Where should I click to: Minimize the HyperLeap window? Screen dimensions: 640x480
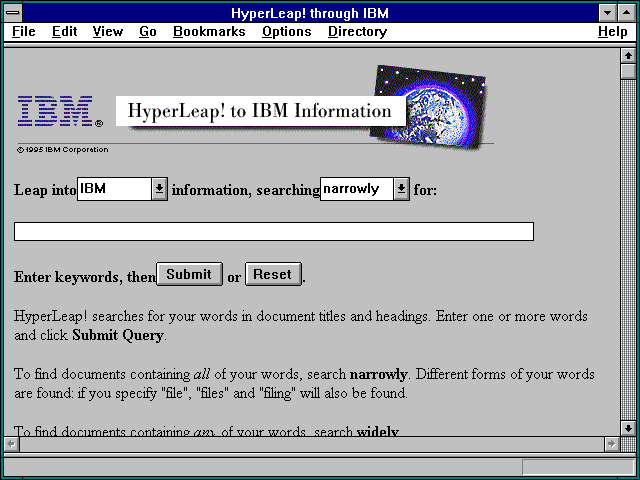[x=607, y=13]
